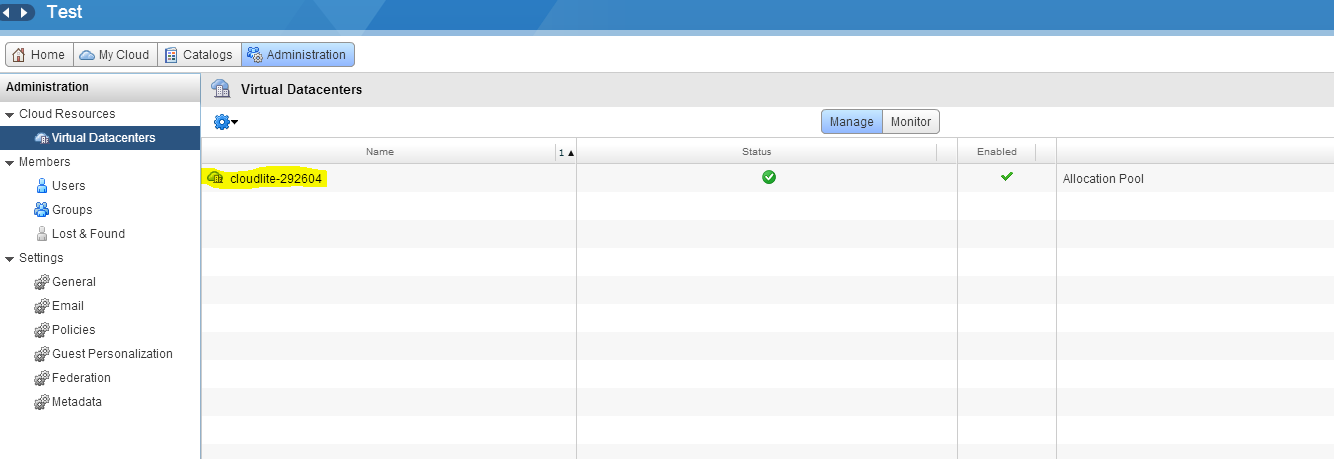Open Email settings
Image resolution: width=1334 pixels, height=459 pixels.
tap(68, 306)
